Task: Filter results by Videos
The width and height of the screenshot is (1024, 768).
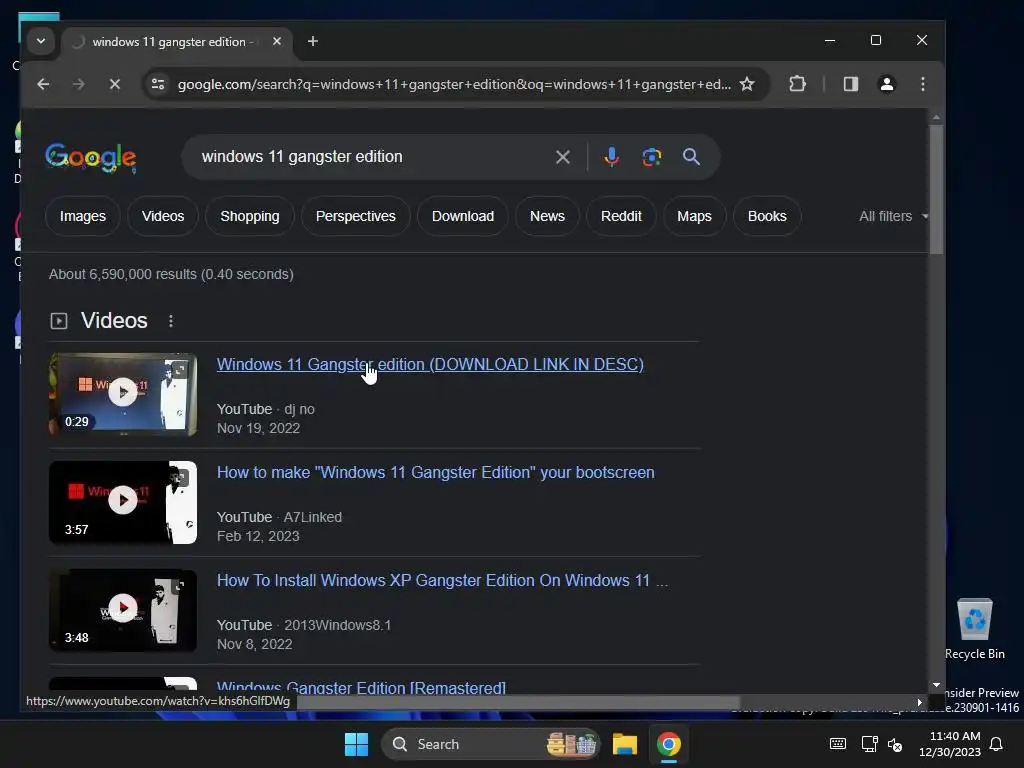Action: tap(163, 216)
